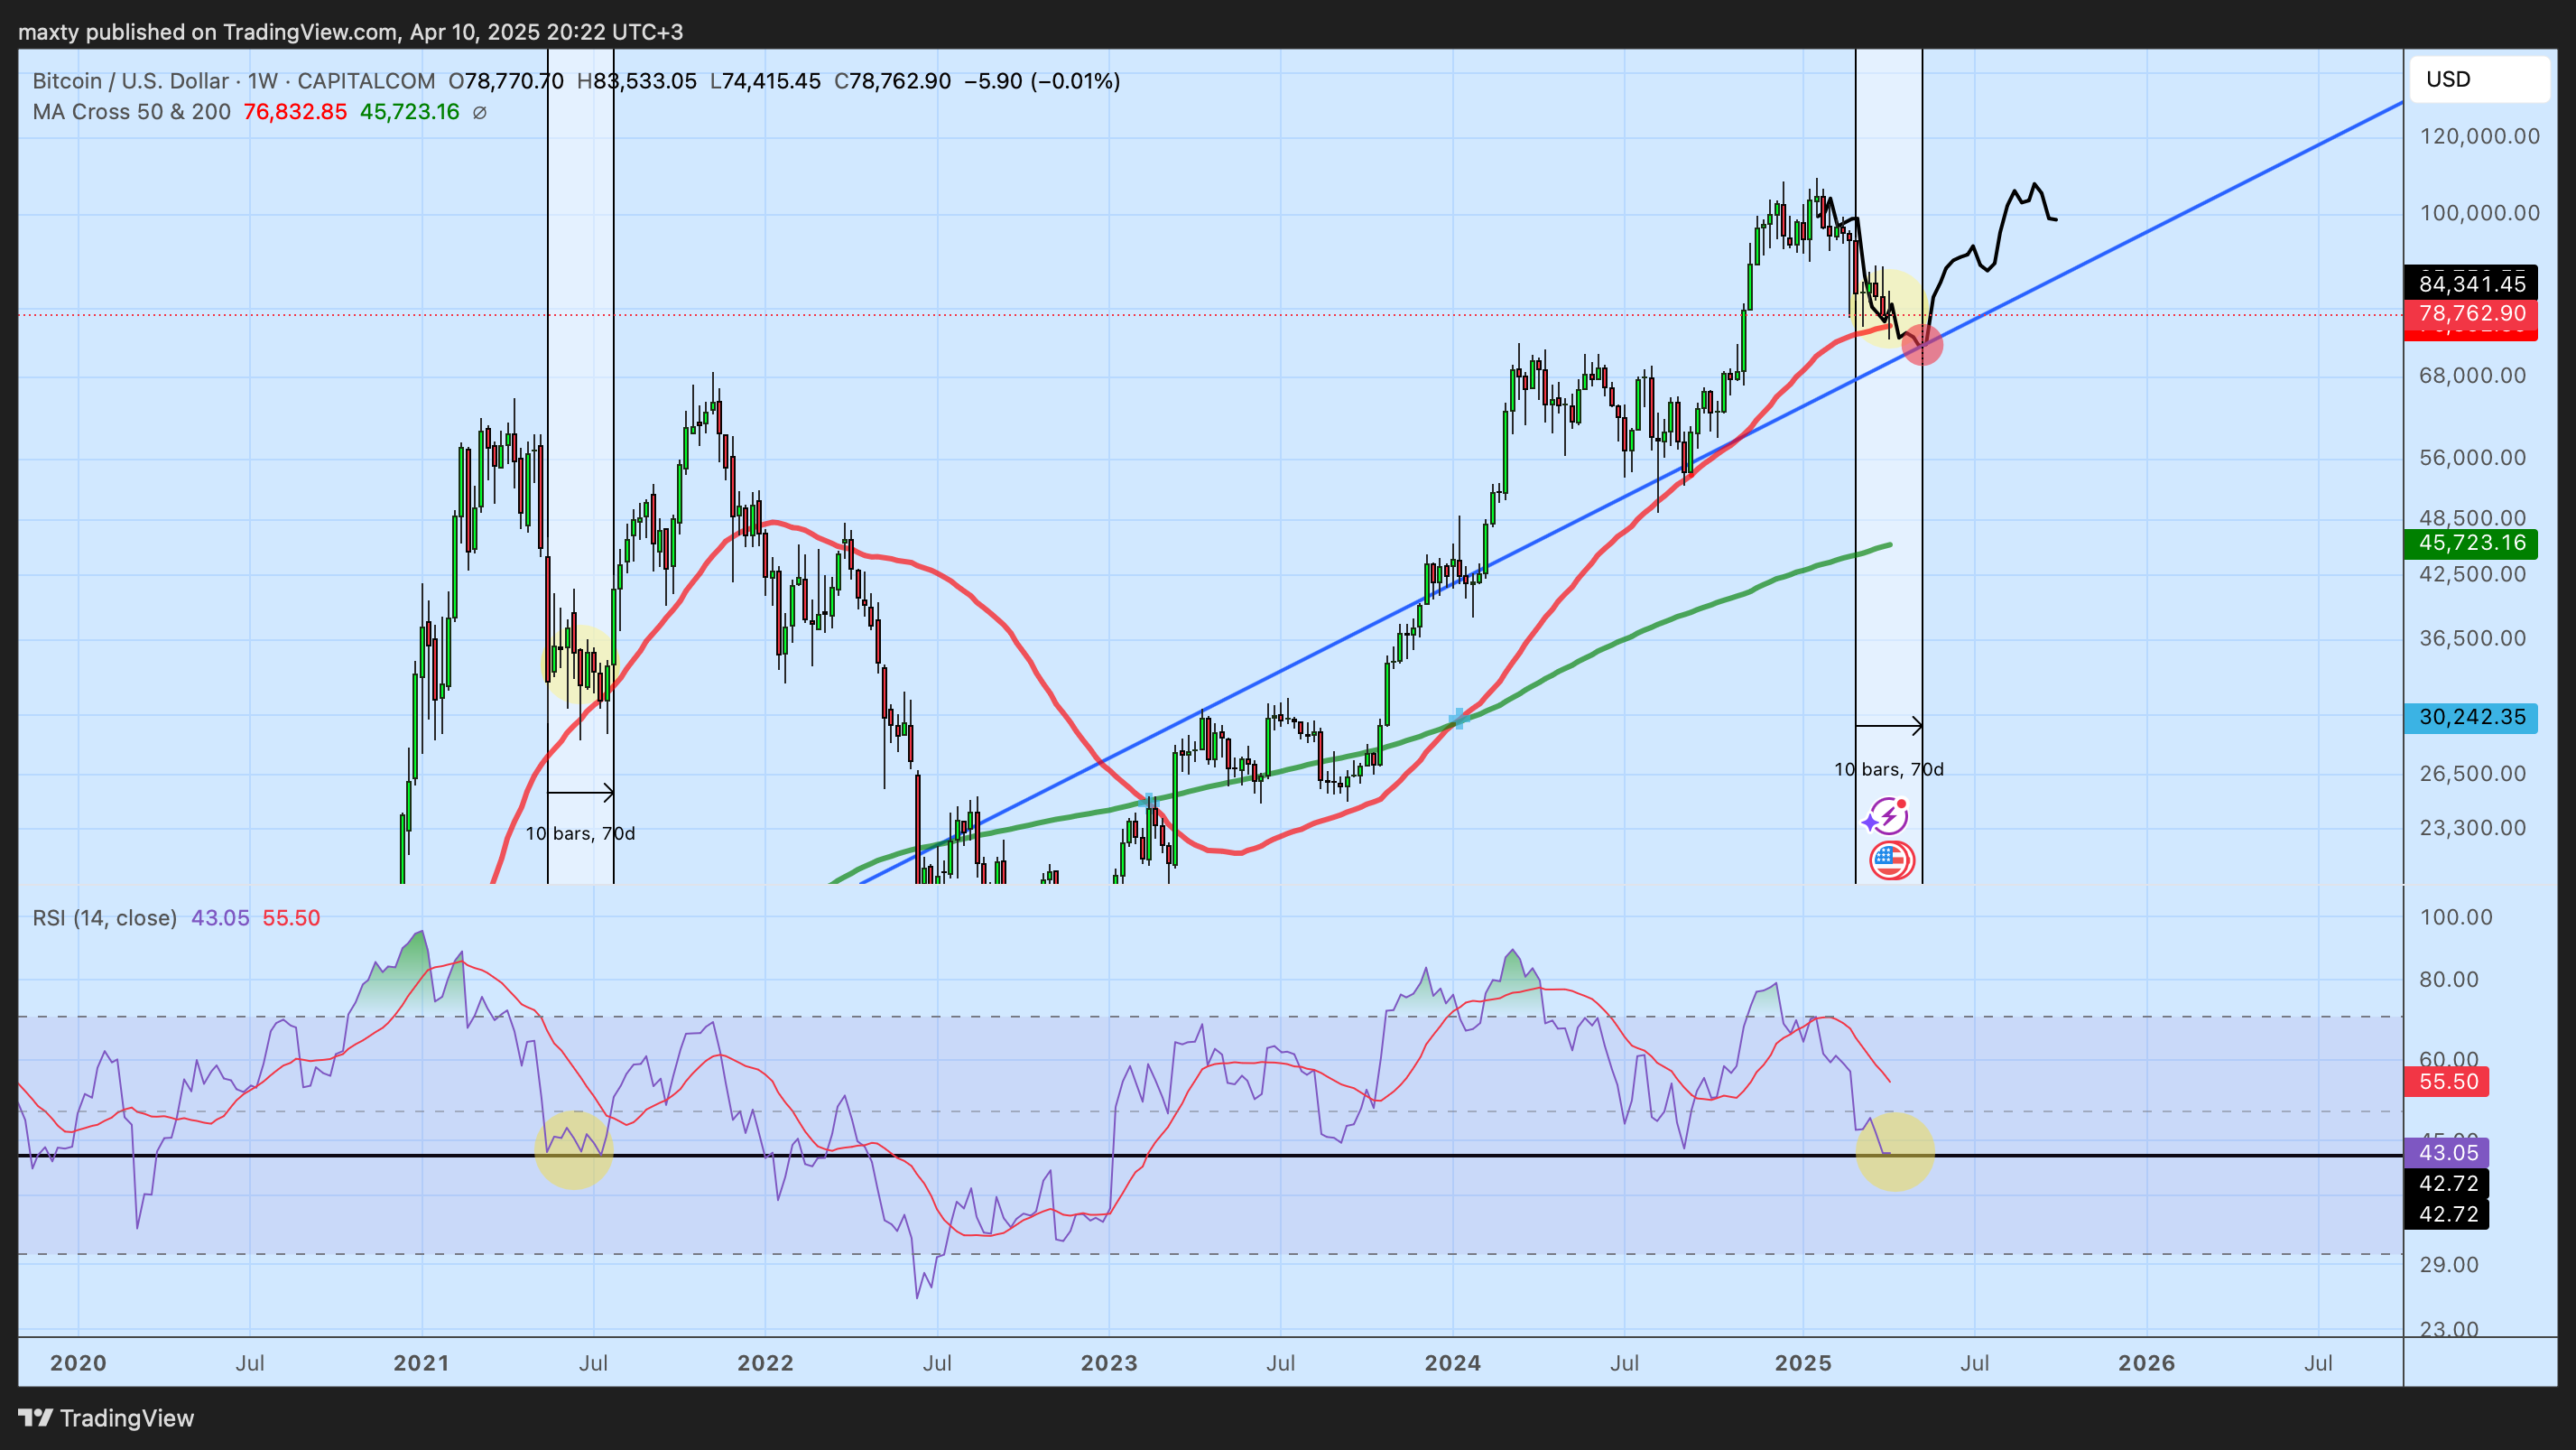Click the yellow highlight circle on 2021 RSI
The height and width of the screenshot is (1450, 2576).
point(574,1149)
